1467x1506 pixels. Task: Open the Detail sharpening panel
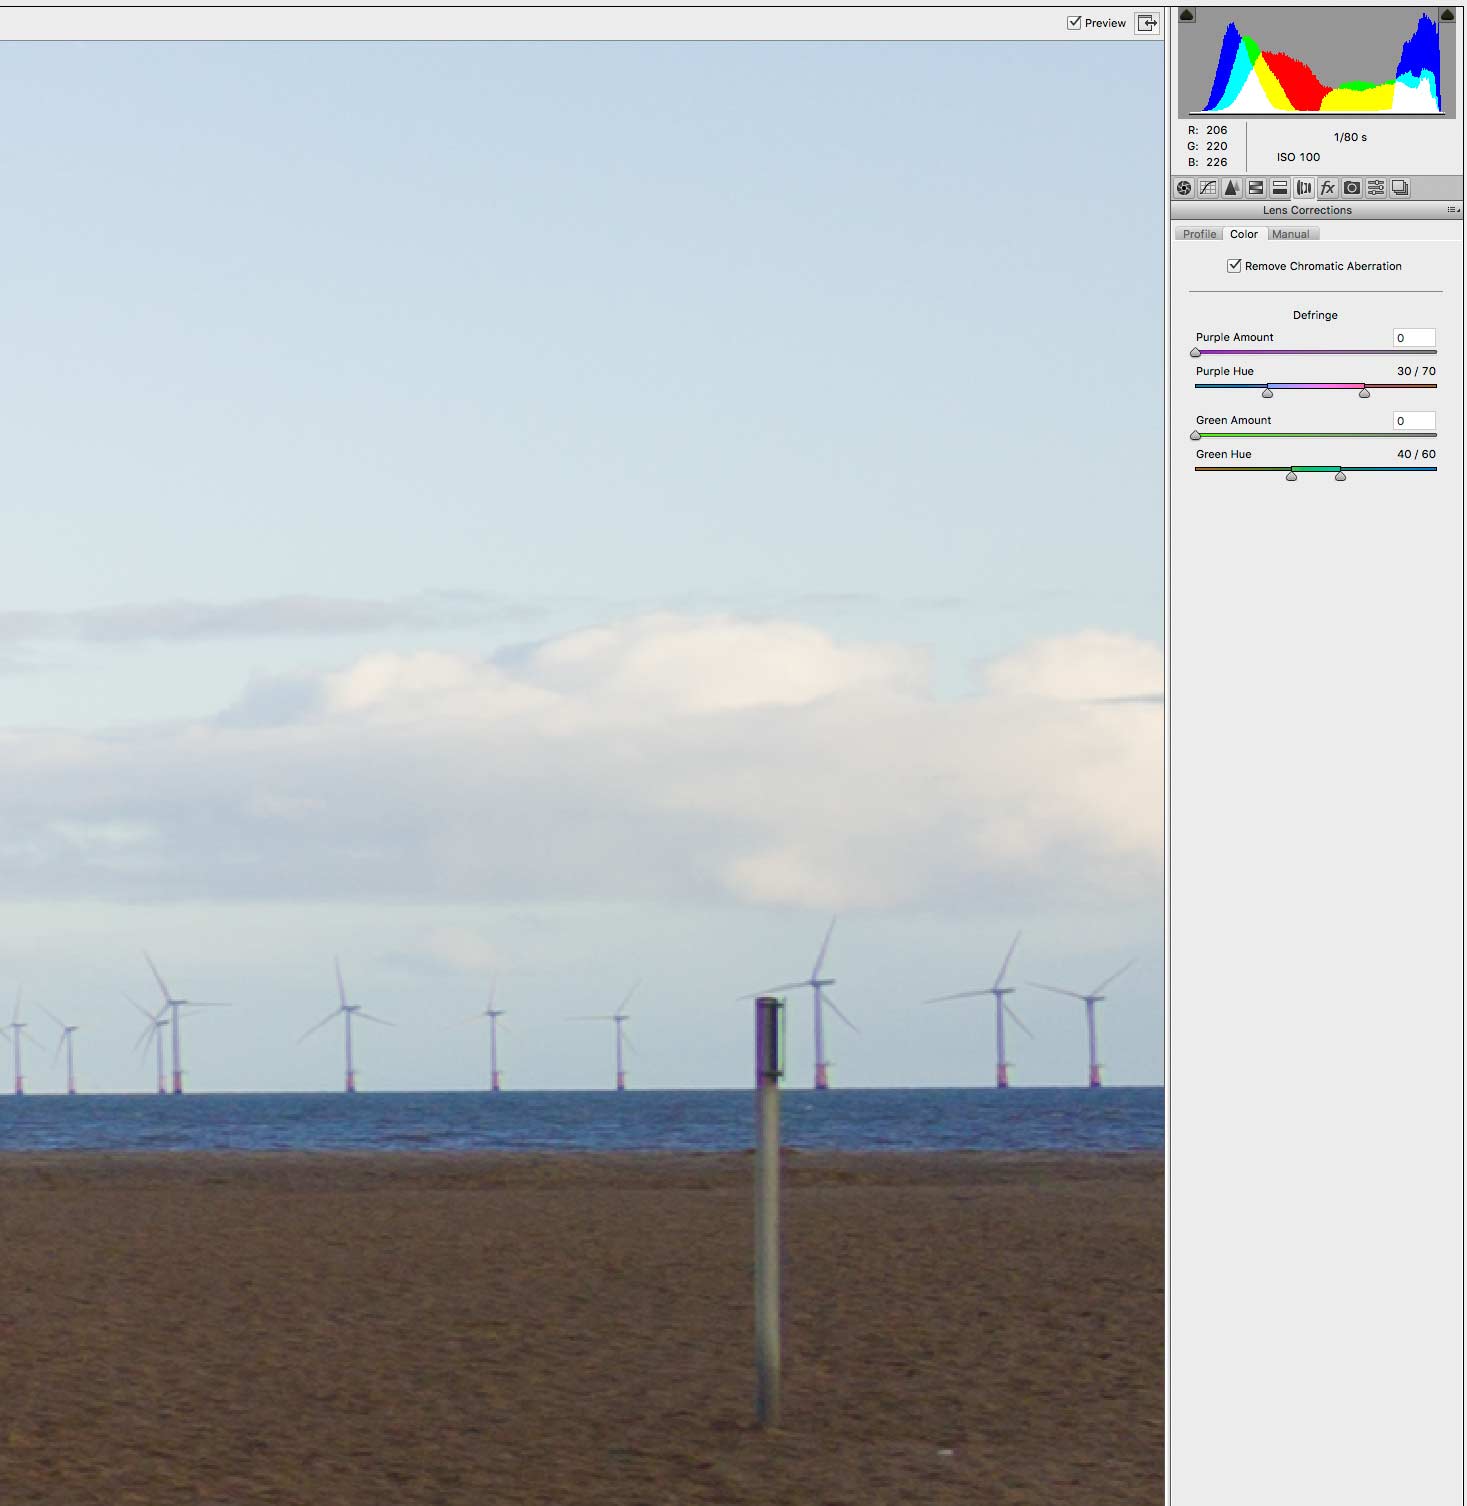coord(1232,188)
